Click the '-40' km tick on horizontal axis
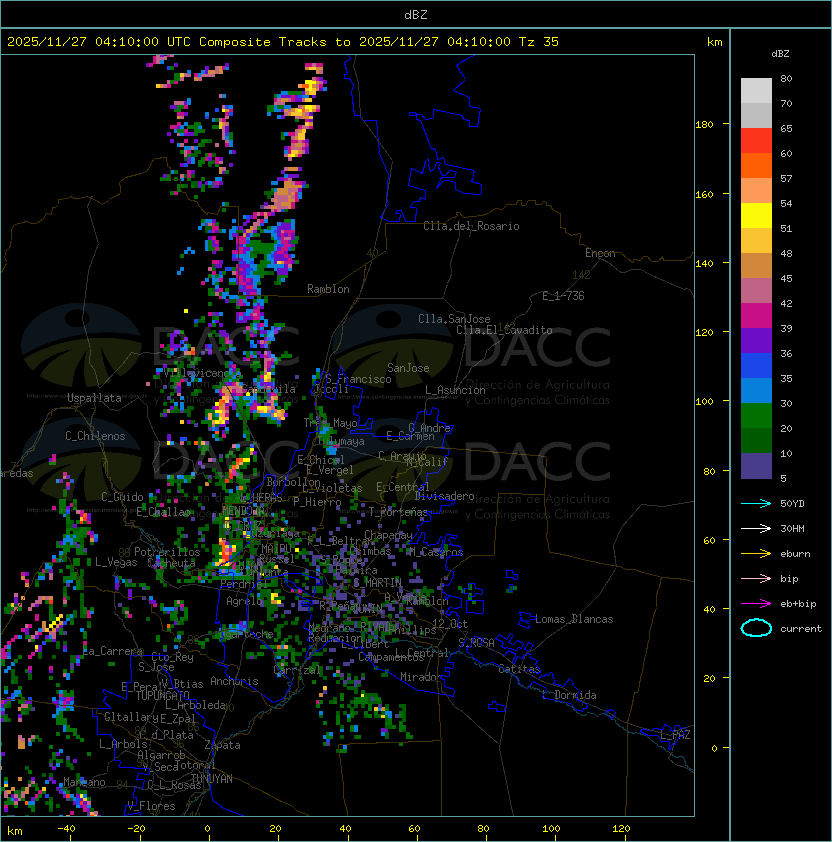 pyautogui.click(x=66, y=829)
